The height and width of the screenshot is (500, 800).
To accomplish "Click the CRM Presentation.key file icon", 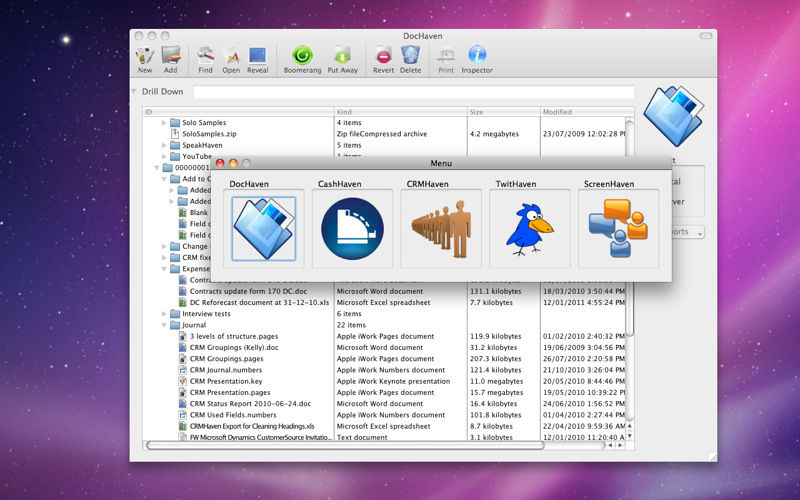I will pyautogui.click(x=183, y=381).
